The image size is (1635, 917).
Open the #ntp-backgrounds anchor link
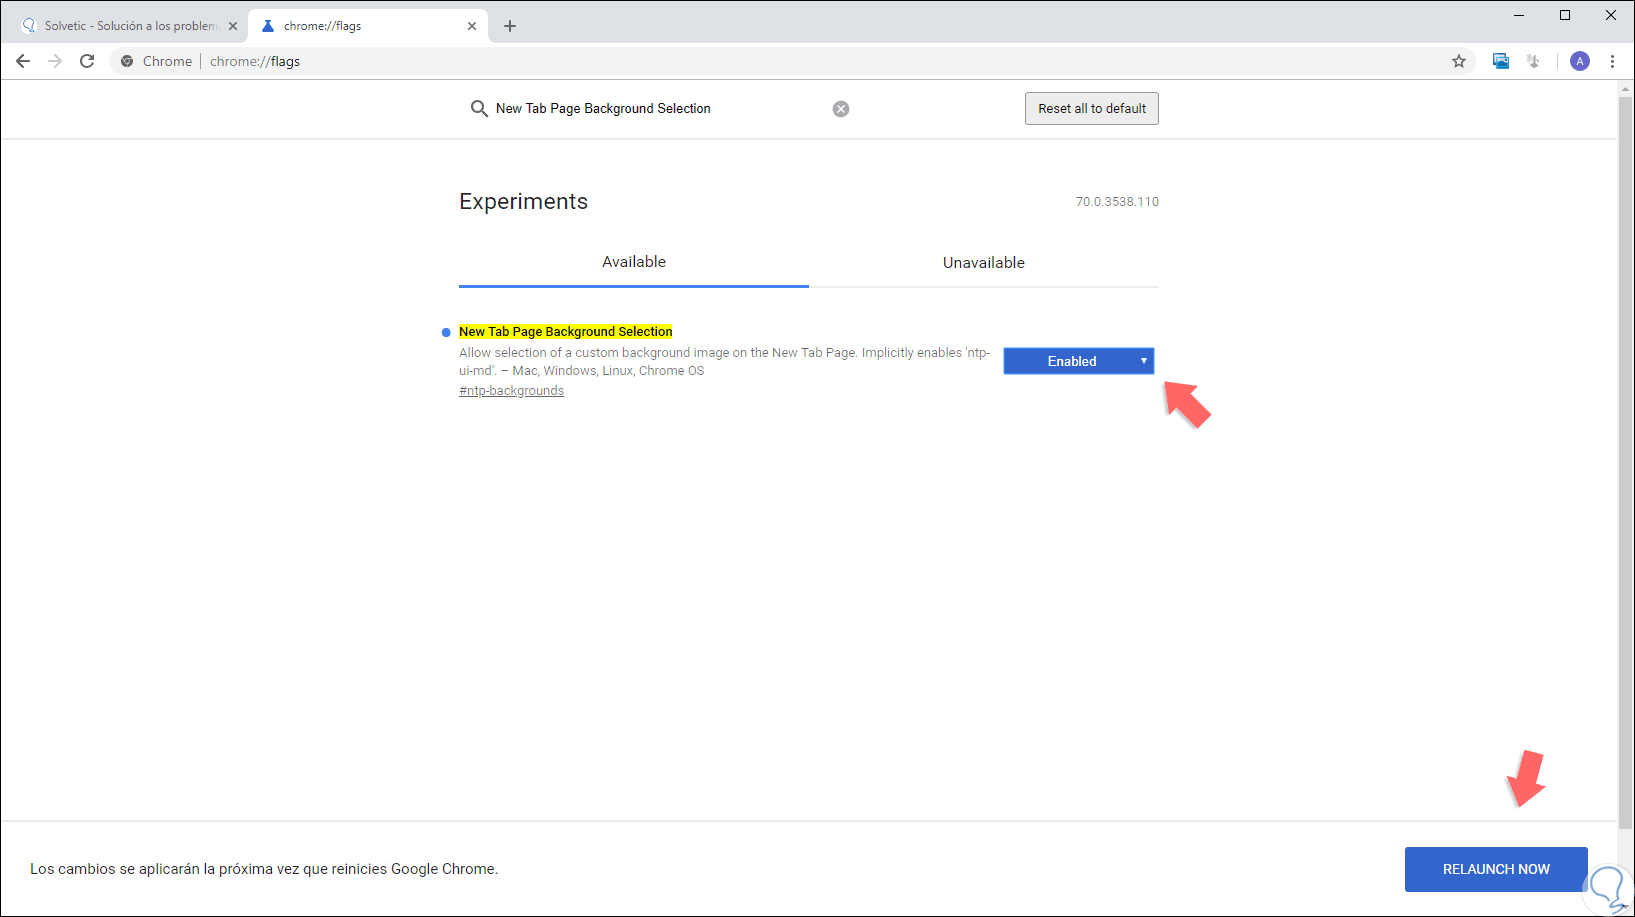(511, 391)
